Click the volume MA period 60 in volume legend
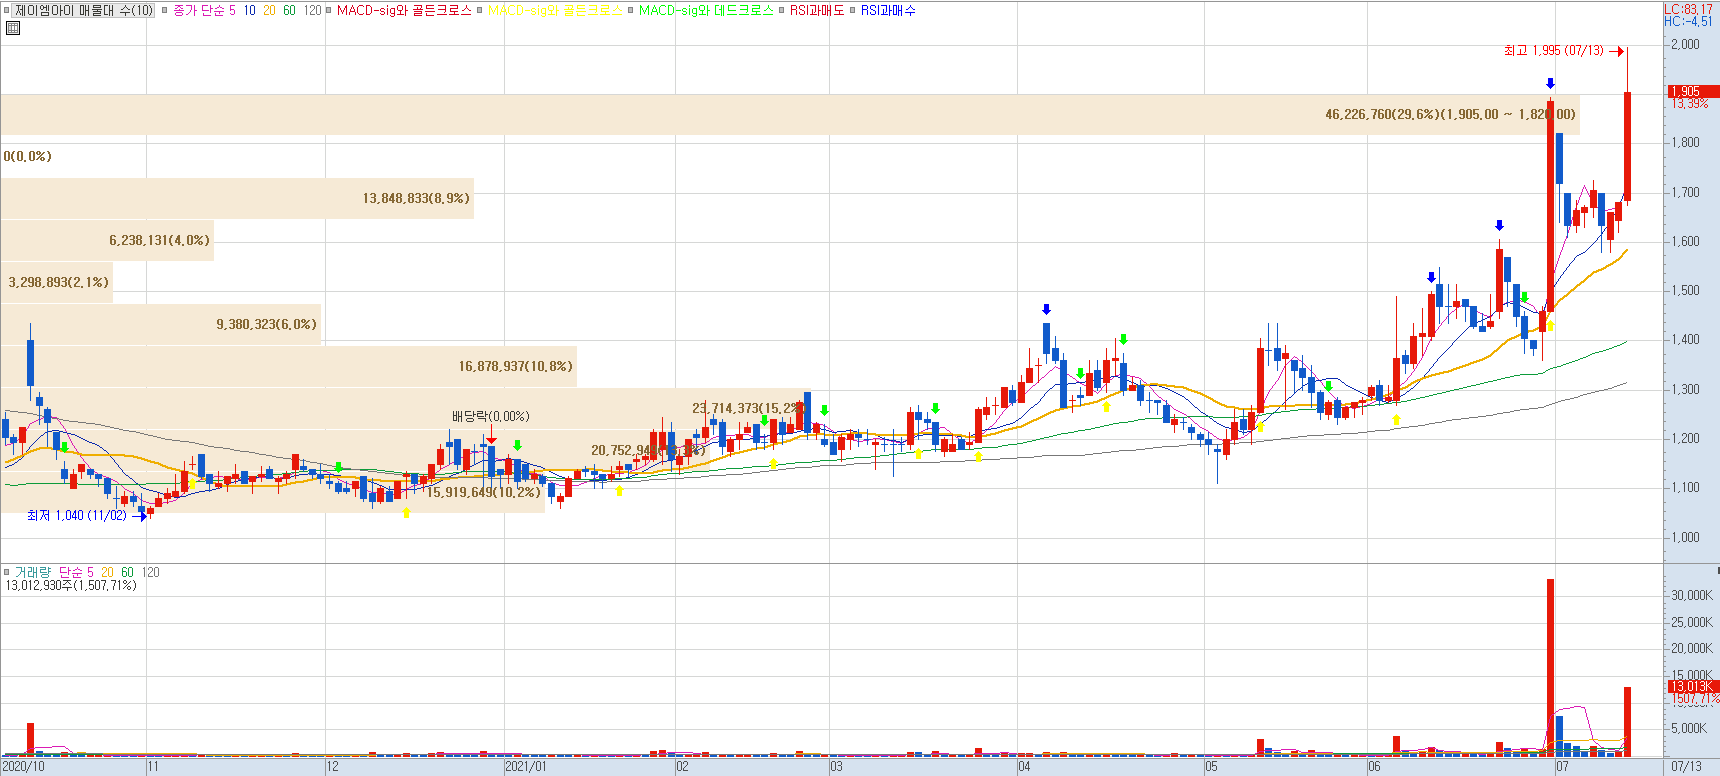Screen dimensions: 1720x776 pyautogui.click(x=127, y=572)
